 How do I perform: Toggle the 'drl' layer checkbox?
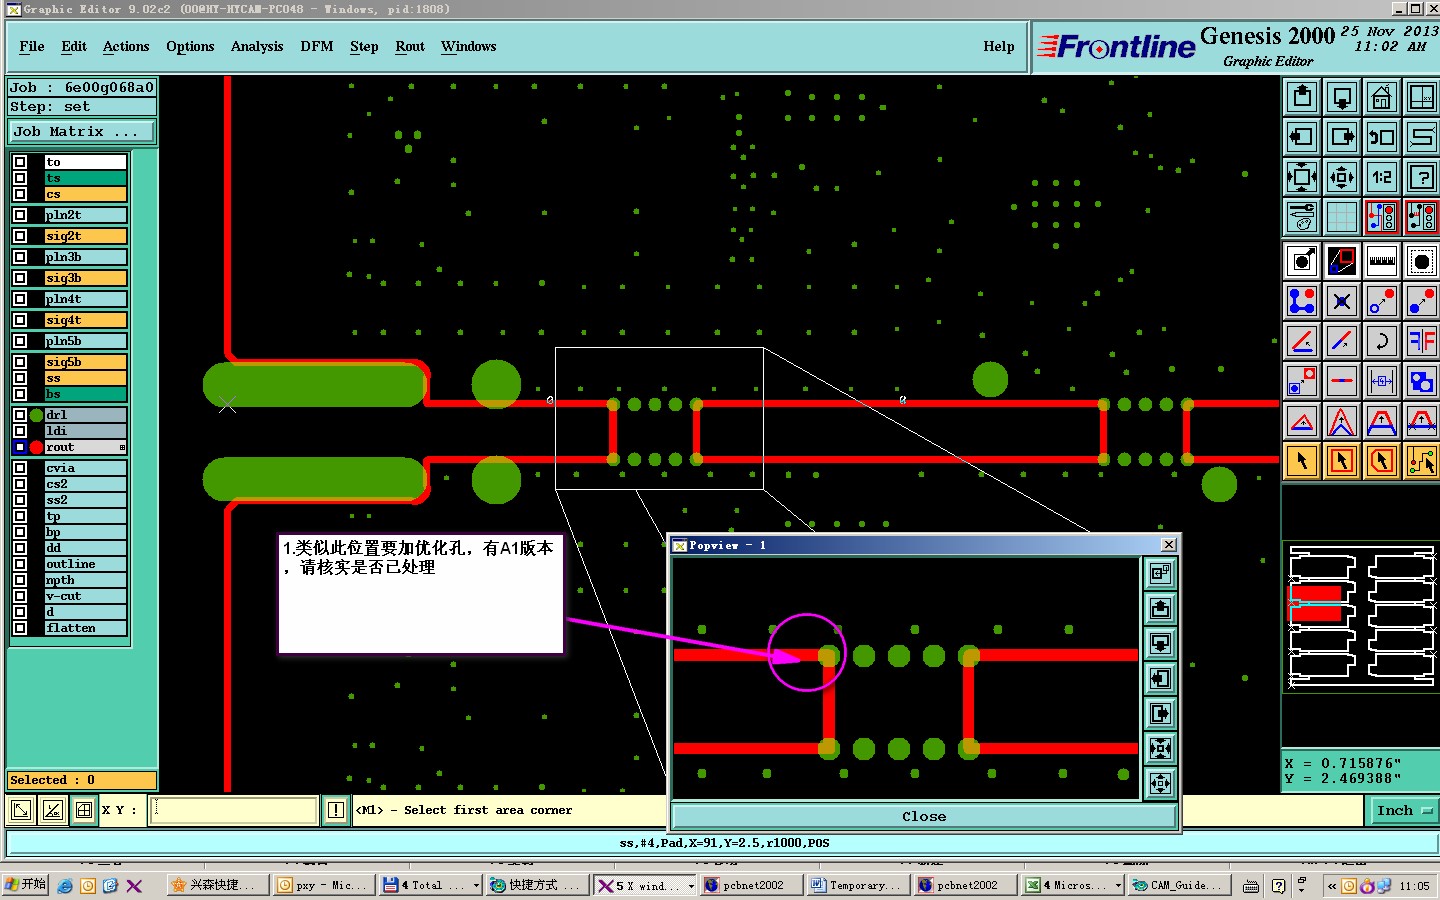(20, 415)
